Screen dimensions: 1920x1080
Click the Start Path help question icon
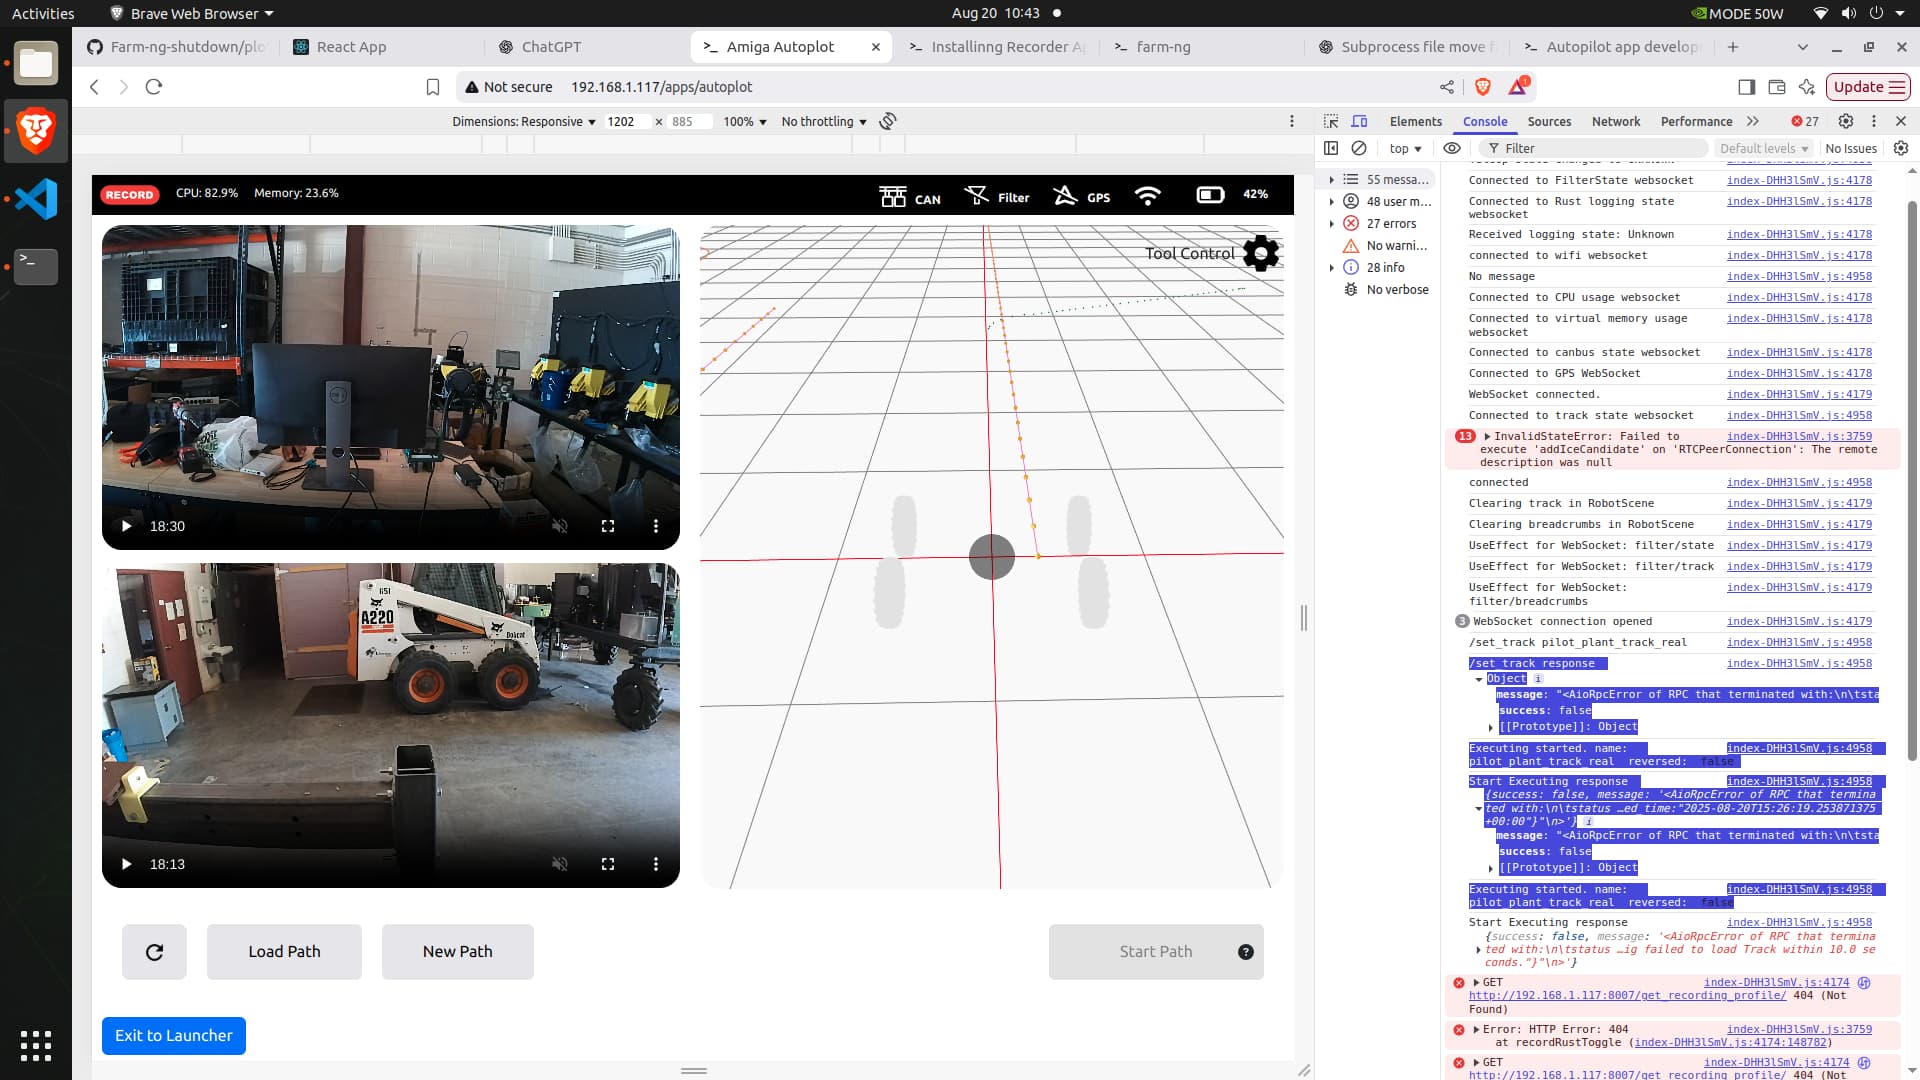pos(1245,951)
